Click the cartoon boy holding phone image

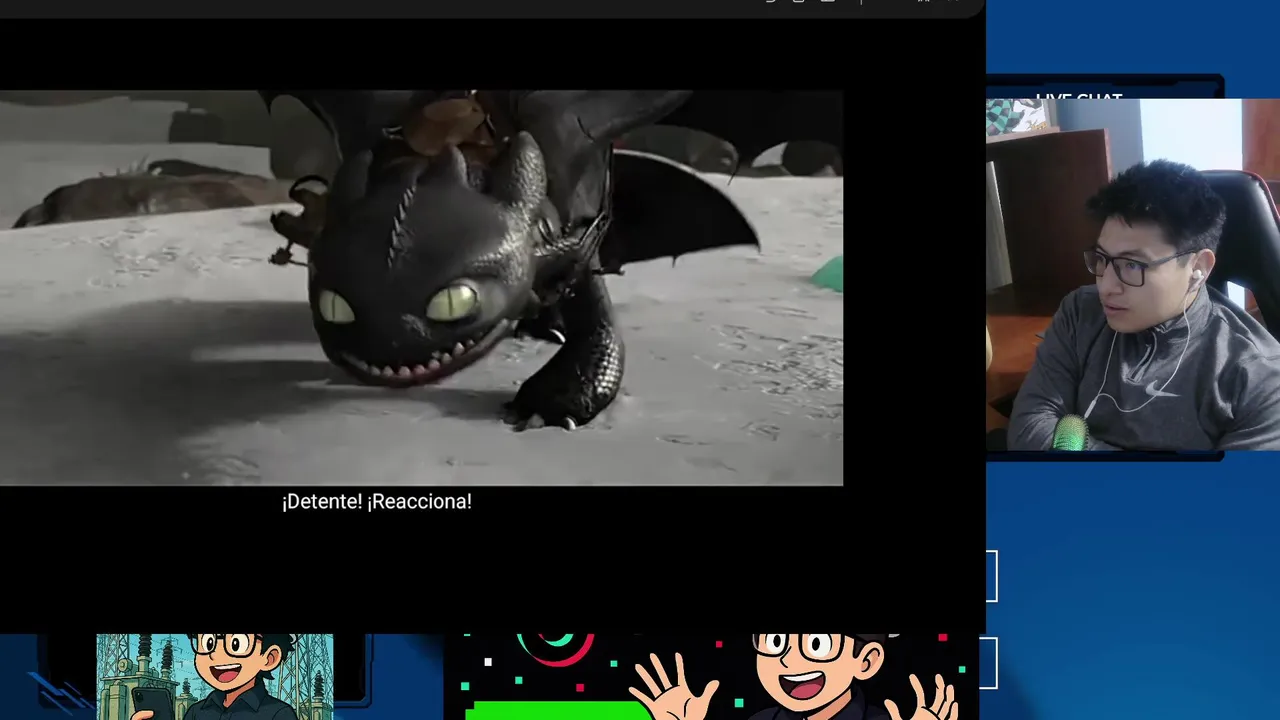[215, 677]
